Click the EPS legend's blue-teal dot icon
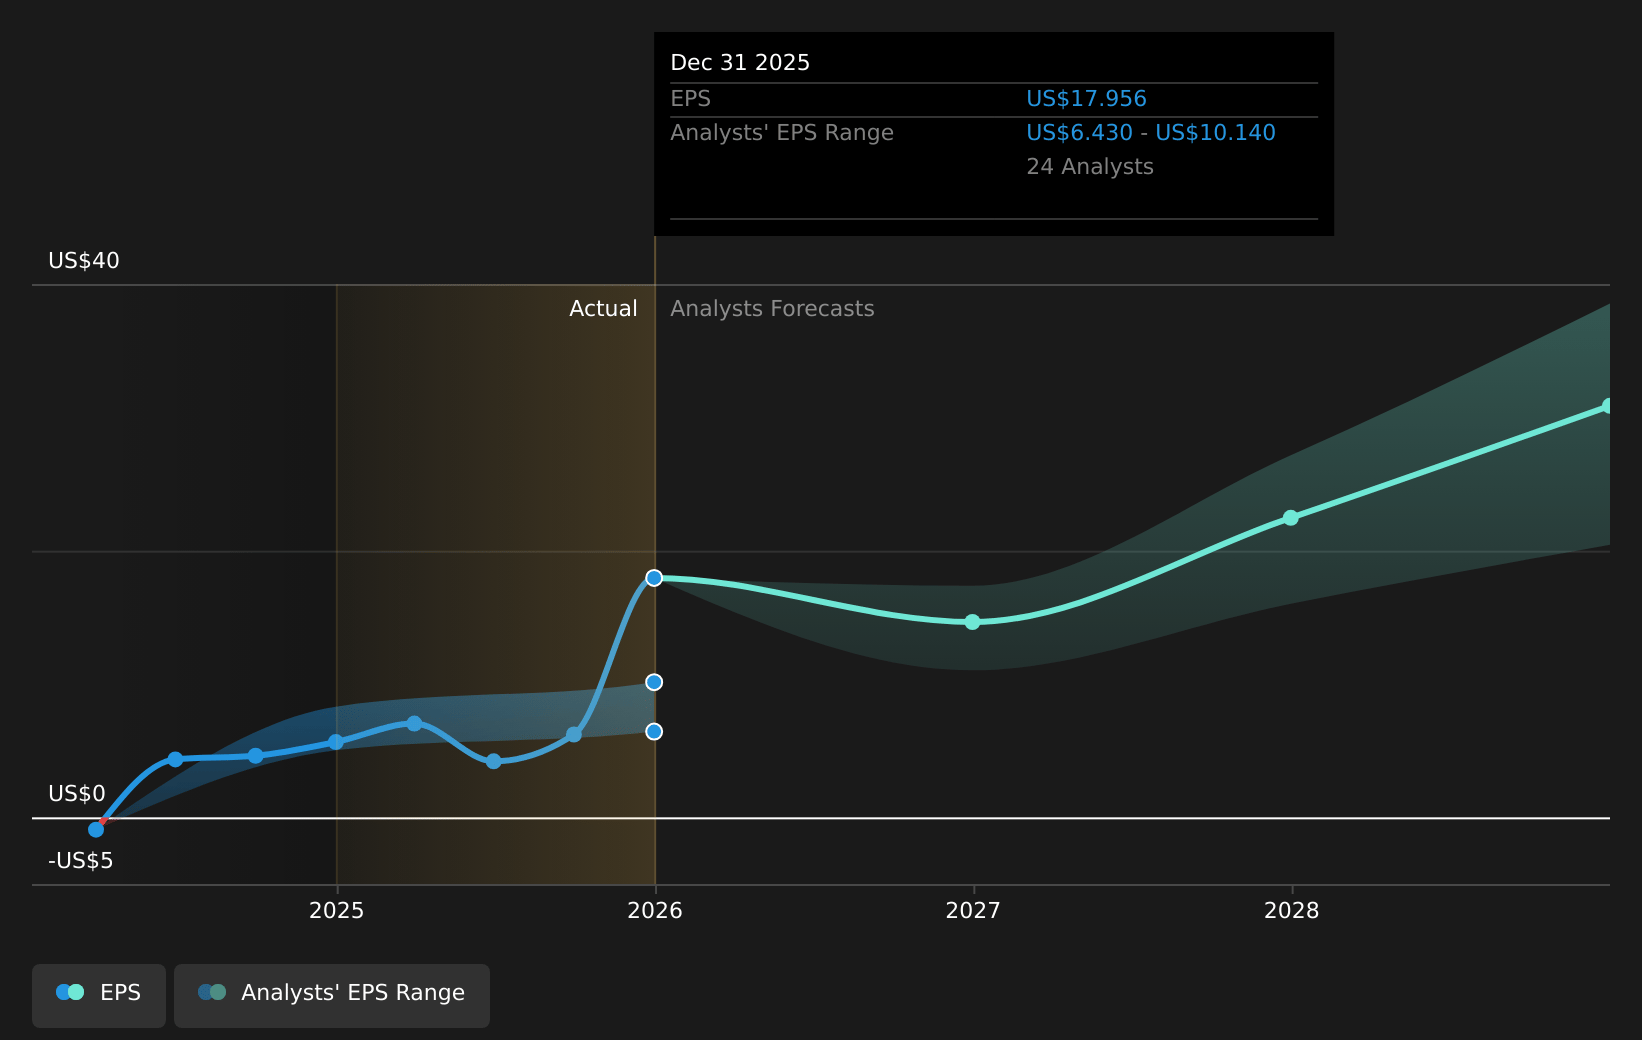The height and width of the screenshot is (1040, 1642). [70, 993]
